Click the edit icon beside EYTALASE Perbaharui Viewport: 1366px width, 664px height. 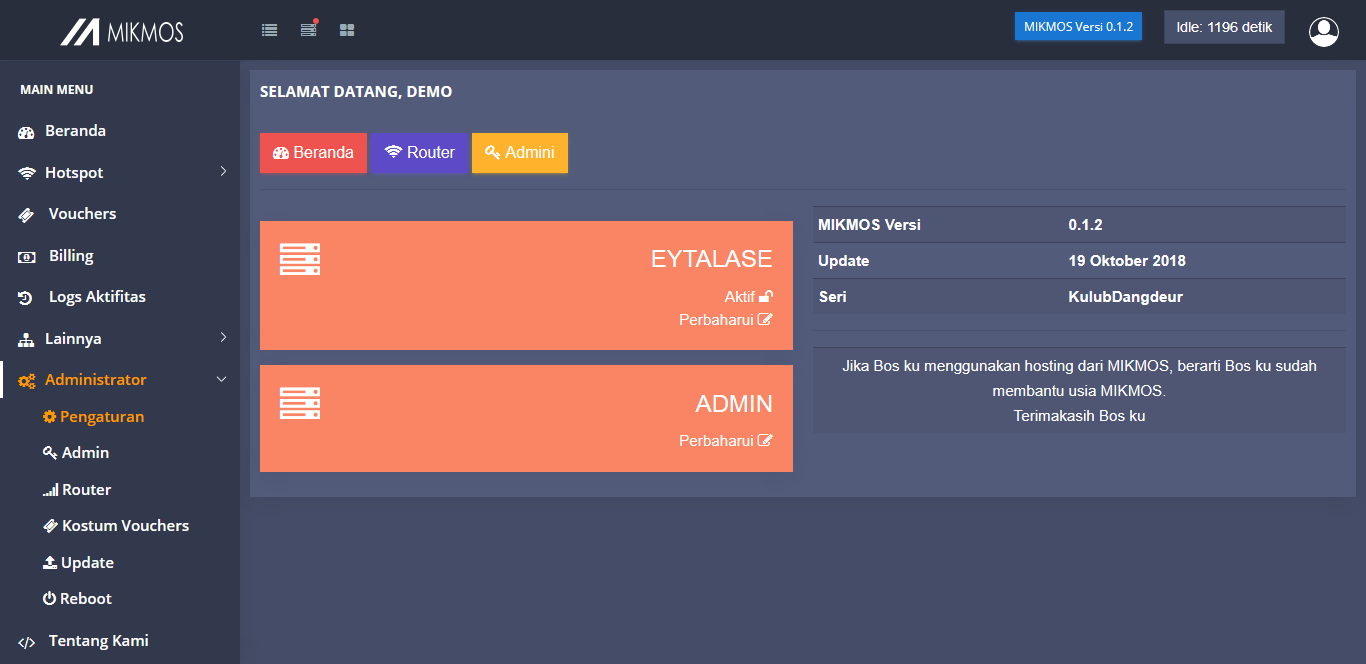(x=765, y=320)
